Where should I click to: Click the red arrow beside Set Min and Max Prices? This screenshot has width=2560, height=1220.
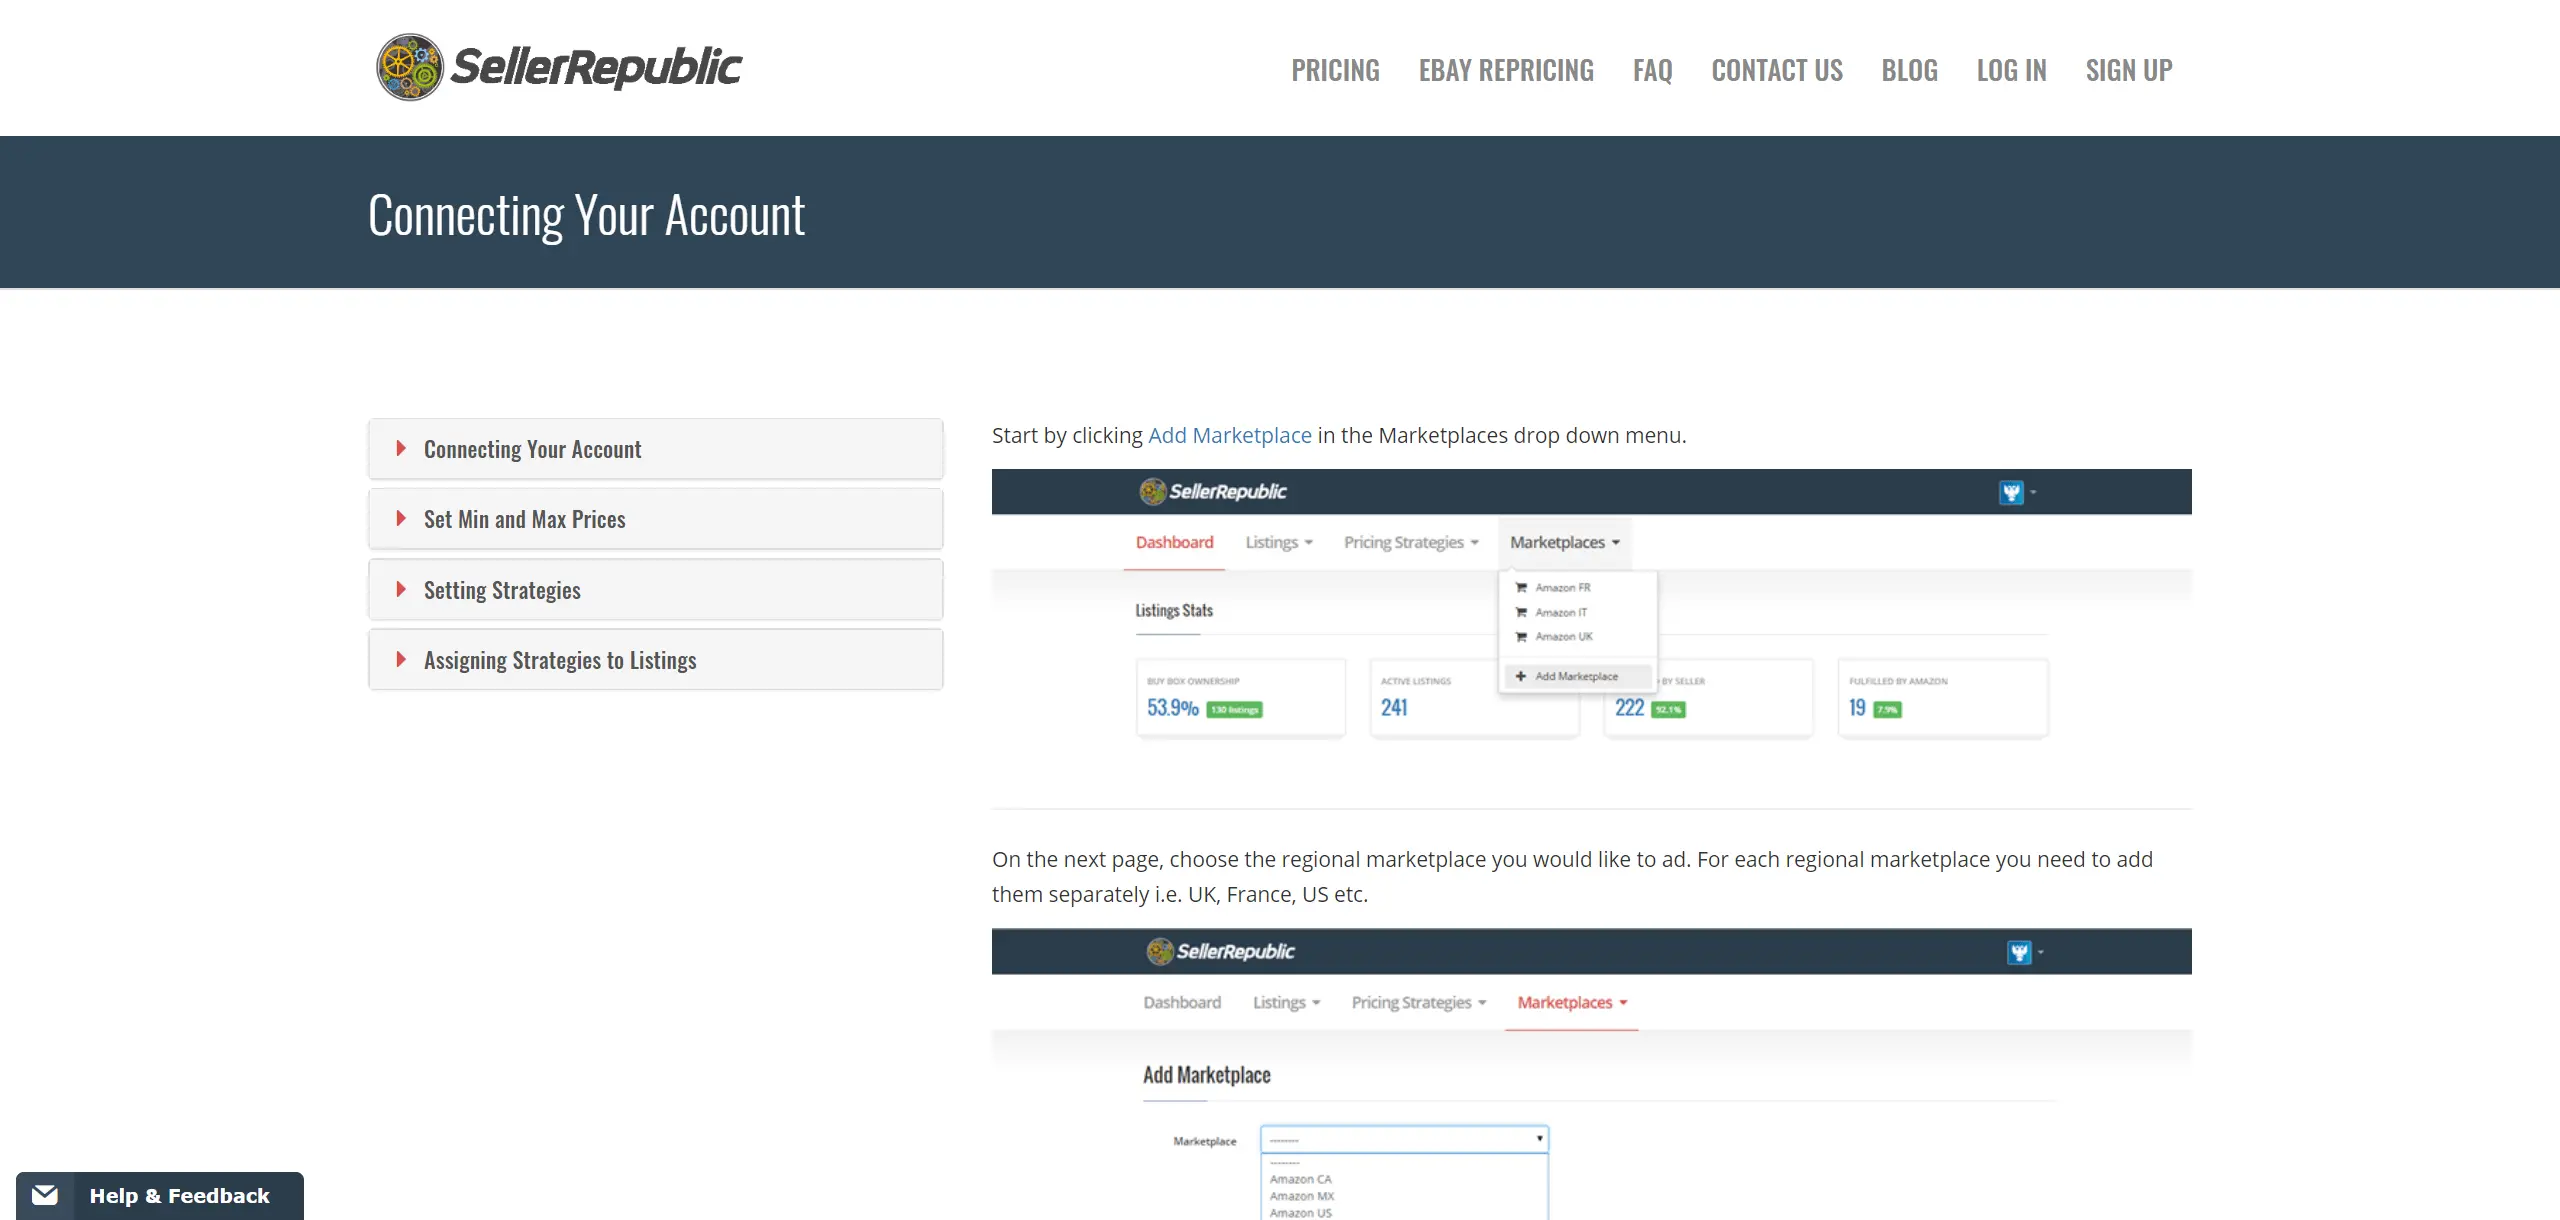401,518
